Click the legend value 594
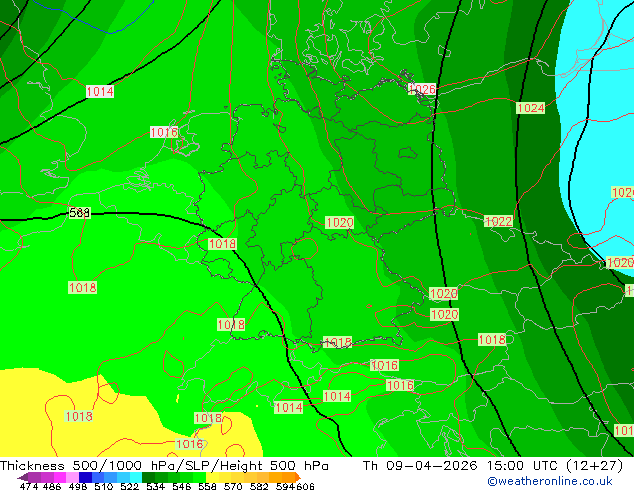The height and width of the screenshot is (490, 634). (x=285, y=486)
